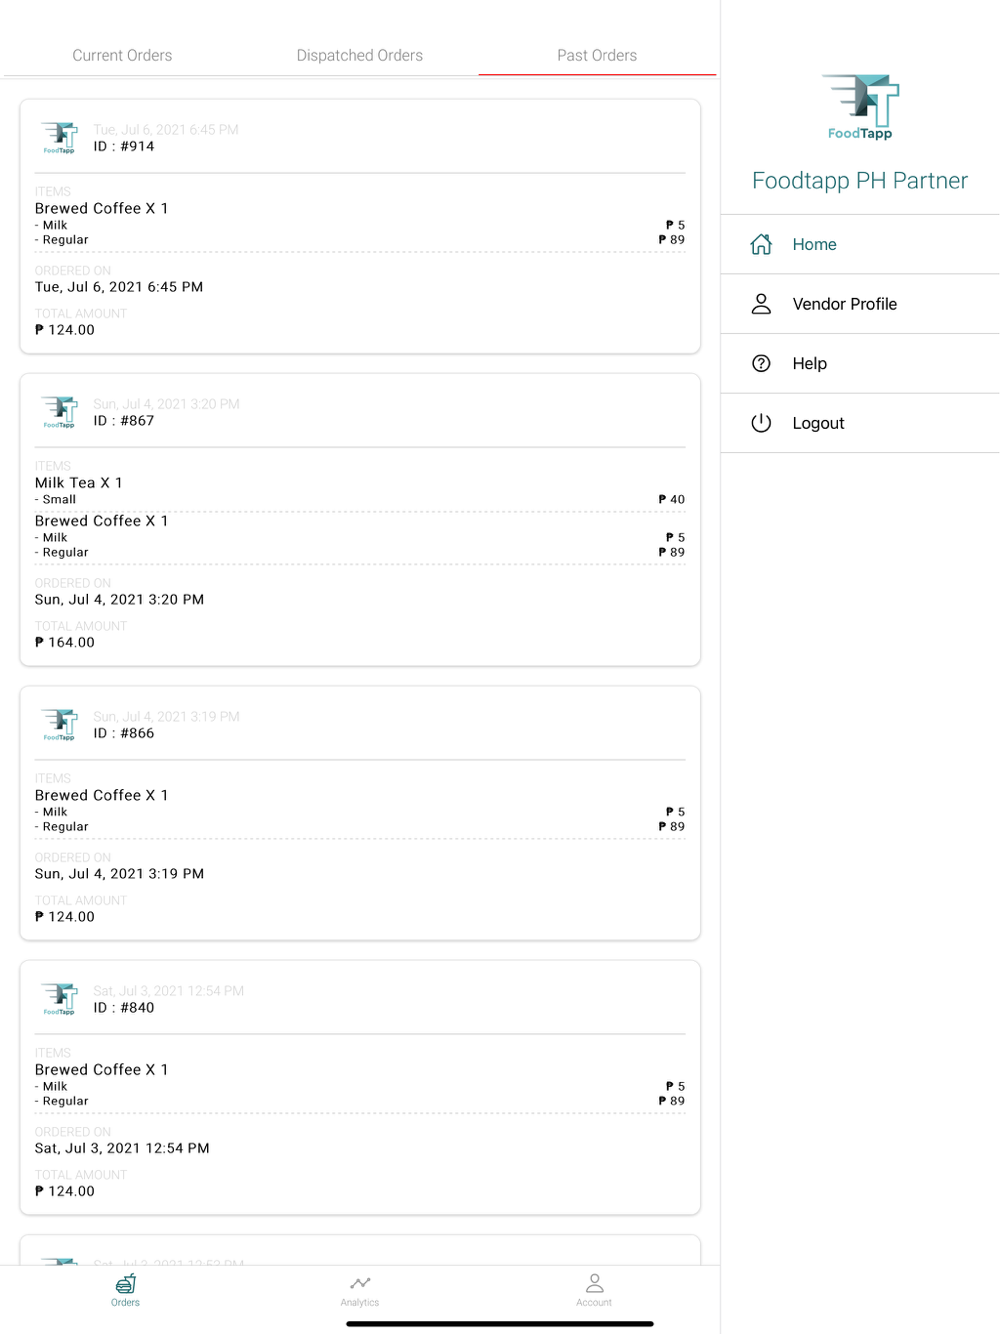The height and width of the screenshot is (1334, 1000).
Task: Open order ID #840 card
Action: coord(360,1087)
